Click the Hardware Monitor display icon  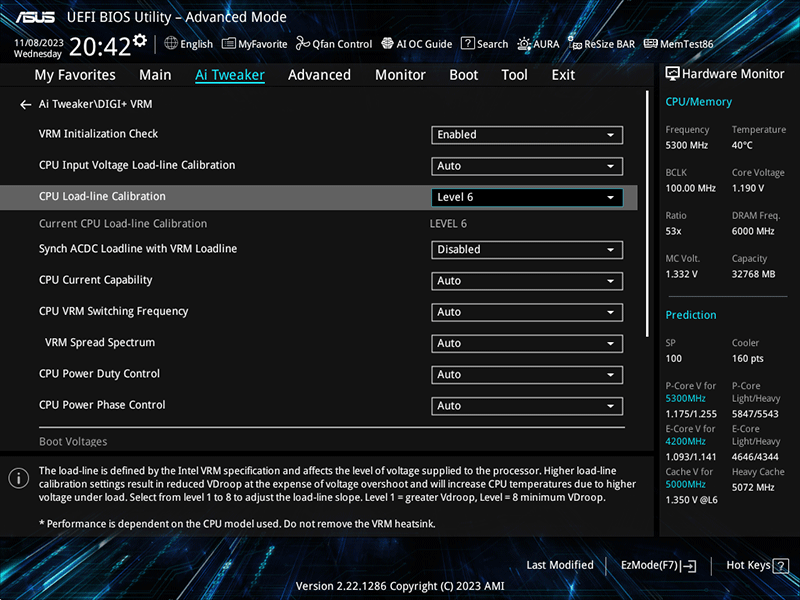tap(672, 74)
